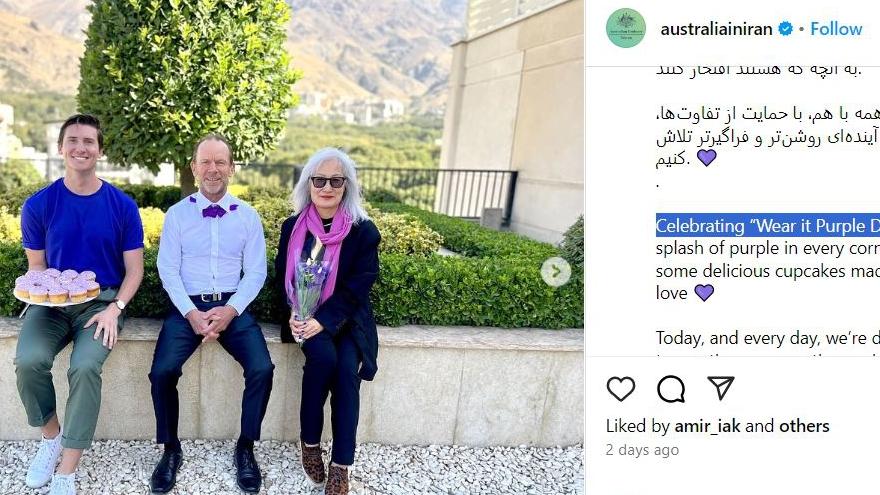Like the post with the heart icon
Viewport: 880px width, 495px height.
(621, 389)
